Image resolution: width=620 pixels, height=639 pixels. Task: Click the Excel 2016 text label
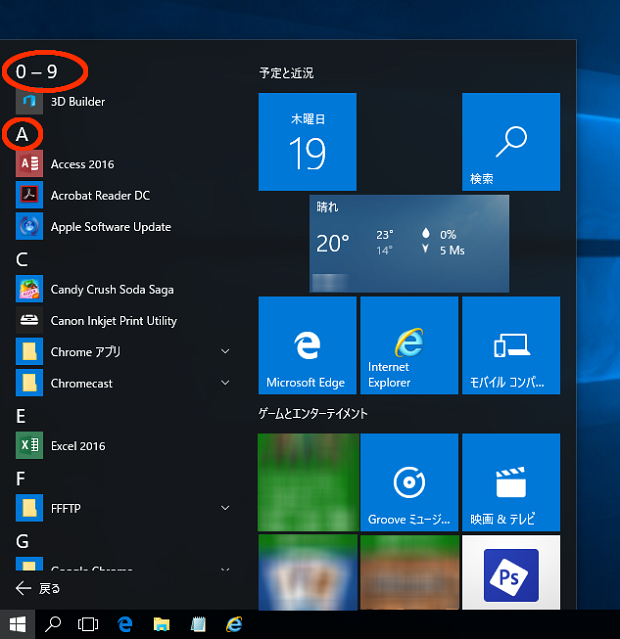[78, 446]
